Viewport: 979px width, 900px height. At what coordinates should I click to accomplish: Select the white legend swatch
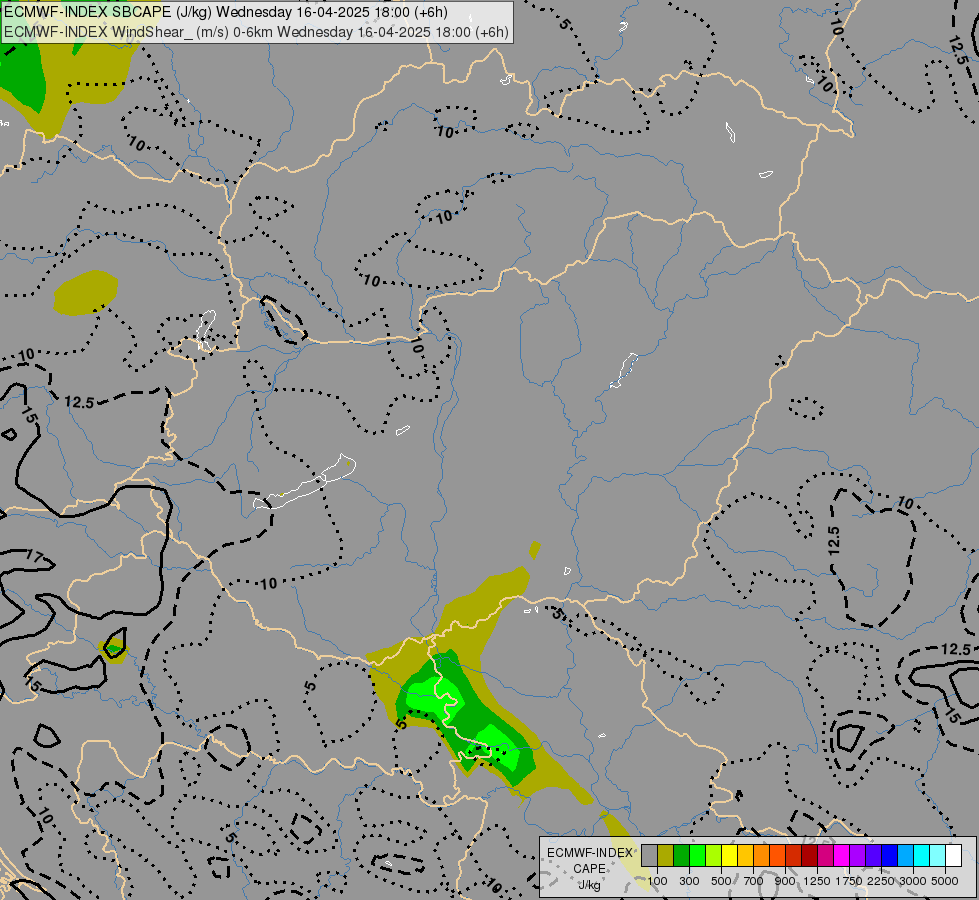[953, 856]
